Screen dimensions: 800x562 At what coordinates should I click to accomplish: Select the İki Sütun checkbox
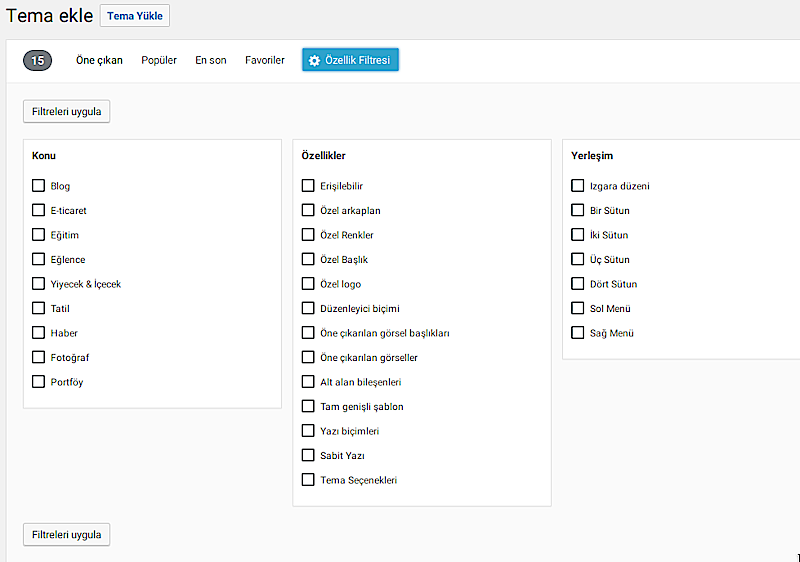578,234
